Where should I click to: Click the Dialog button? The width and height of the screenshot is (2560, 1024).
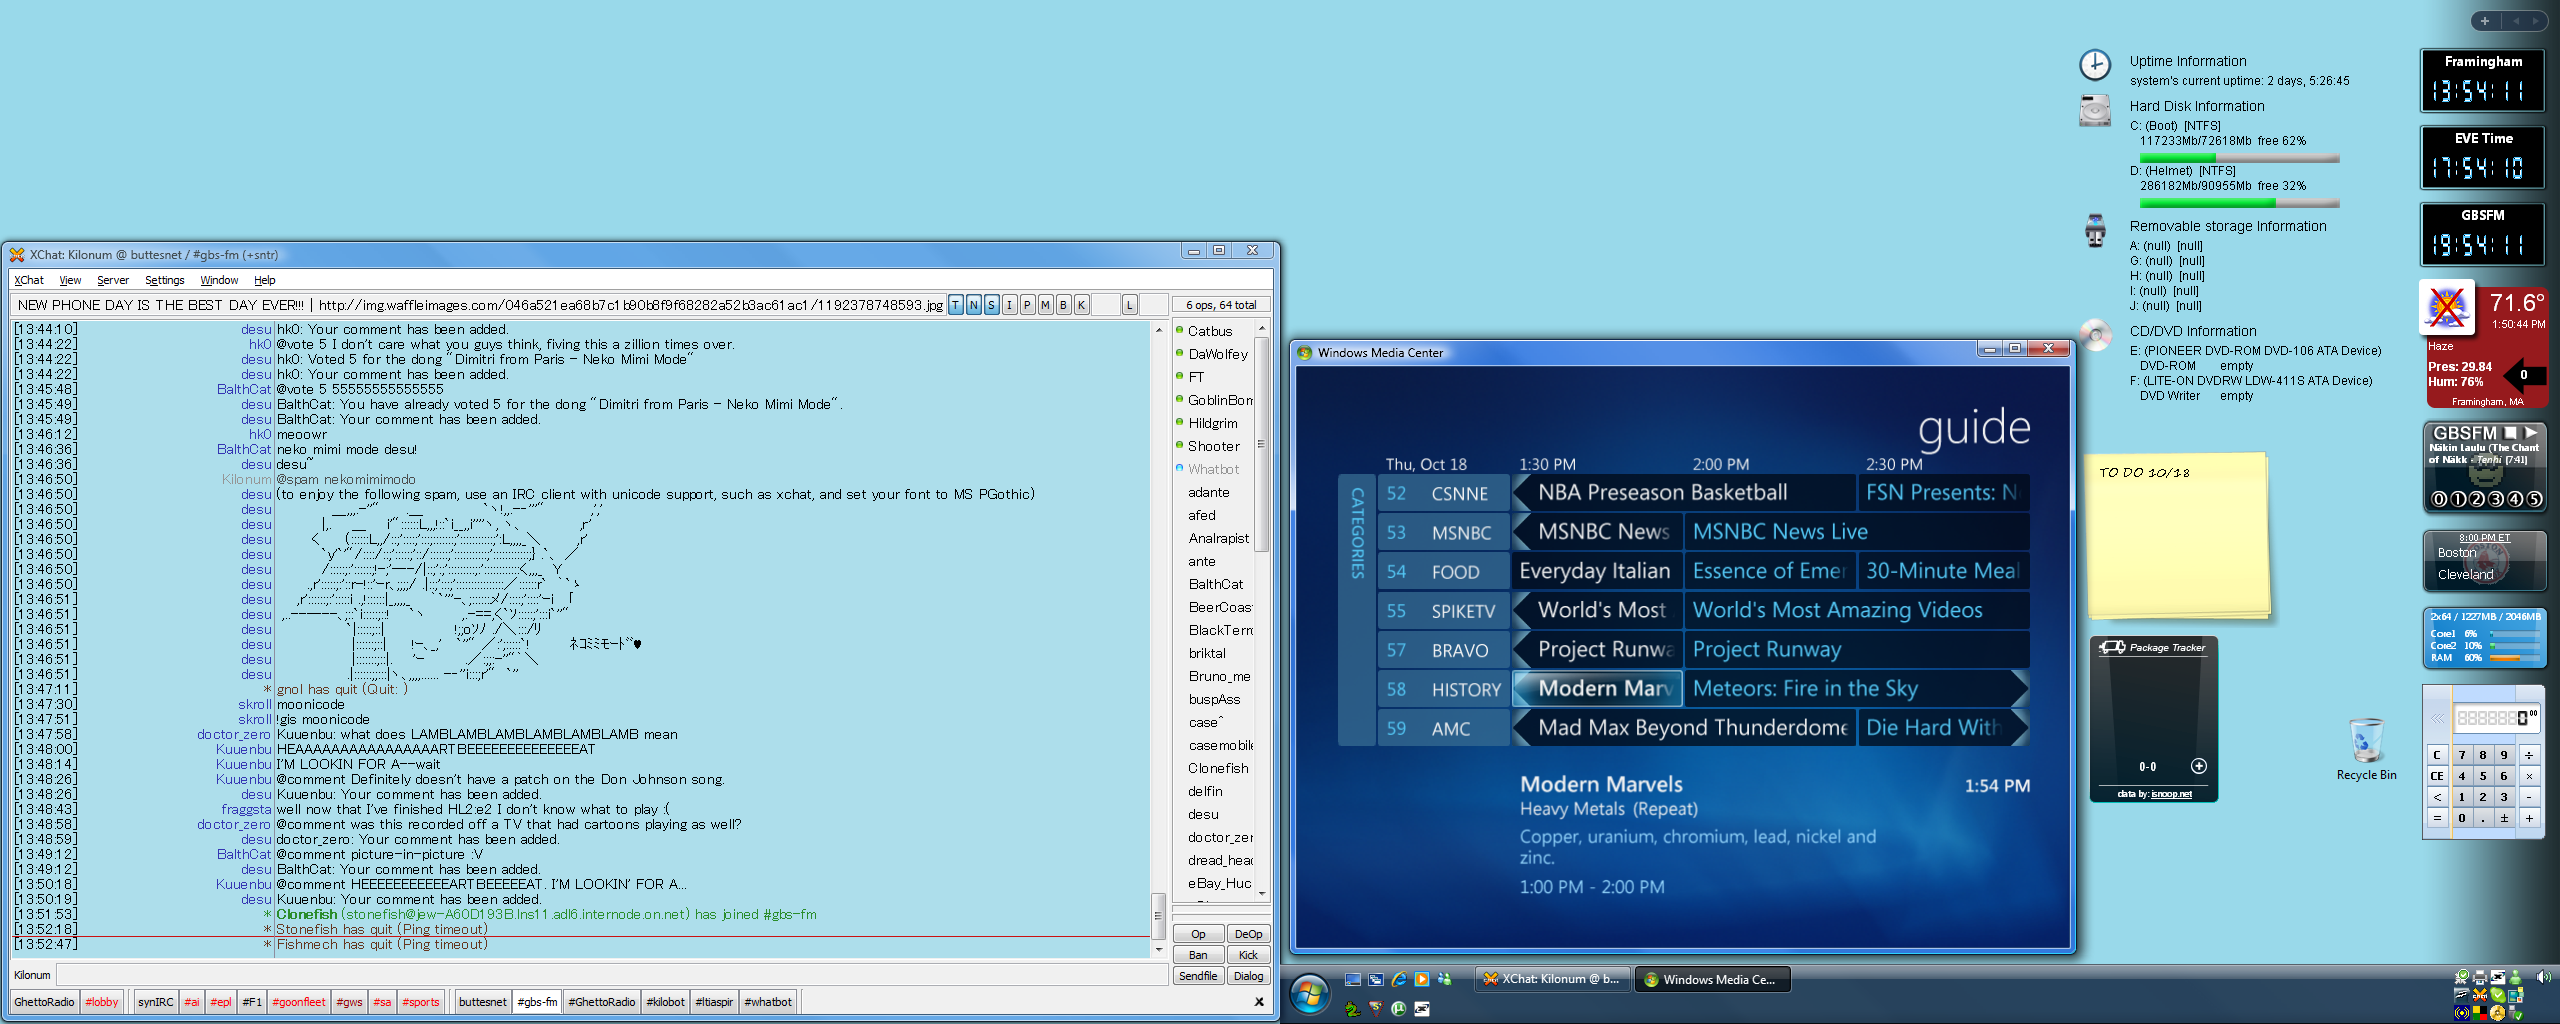pos(1248,976)
